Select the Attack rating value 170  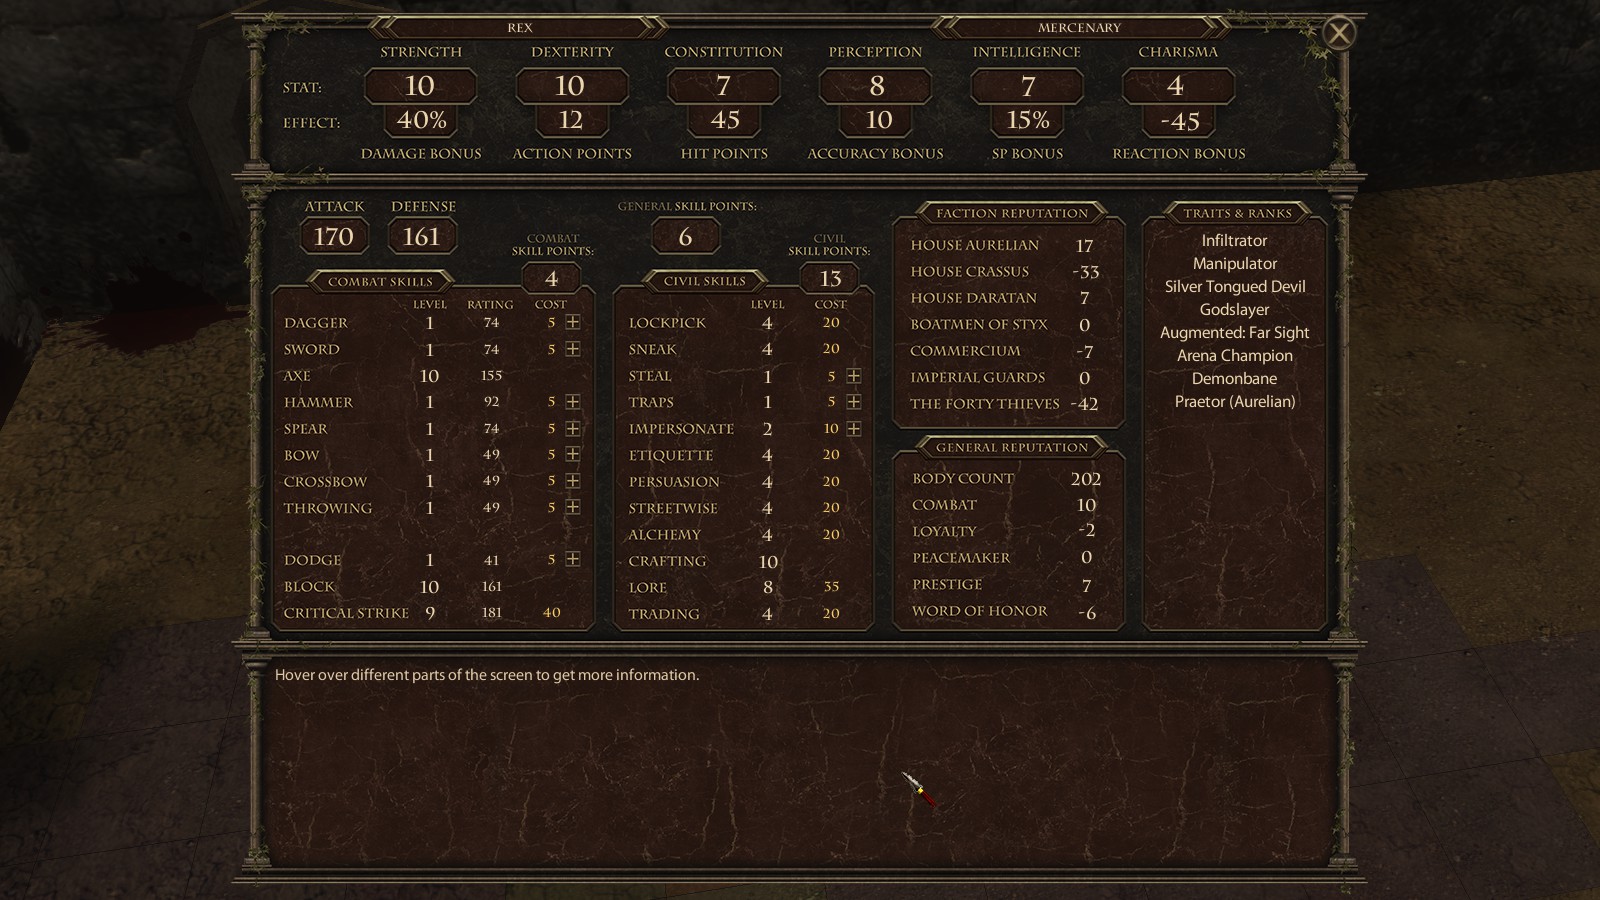coord(334,237)
